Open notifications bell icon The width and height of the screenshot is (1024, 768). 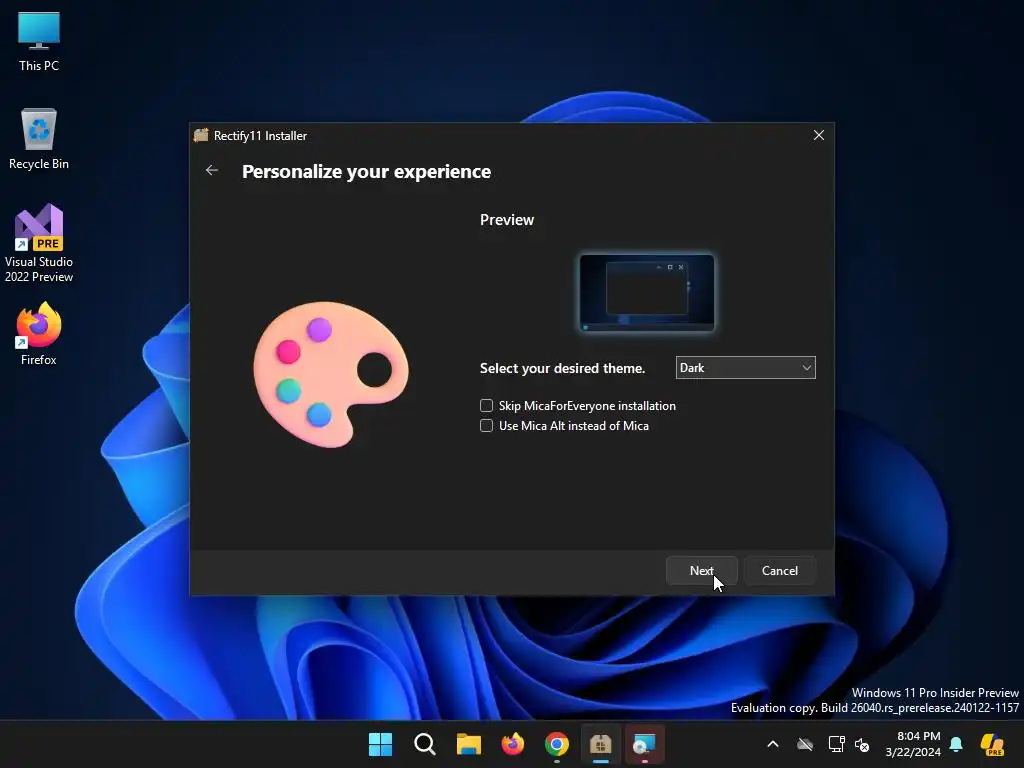click(x=956, y=744)
